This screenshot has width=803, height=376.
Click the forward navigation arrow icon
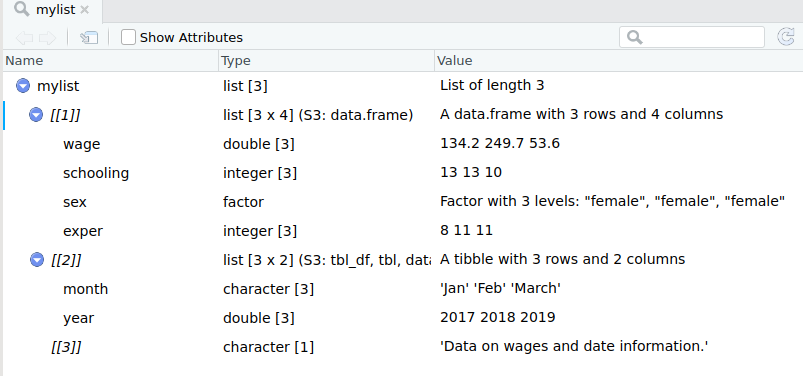47,37
